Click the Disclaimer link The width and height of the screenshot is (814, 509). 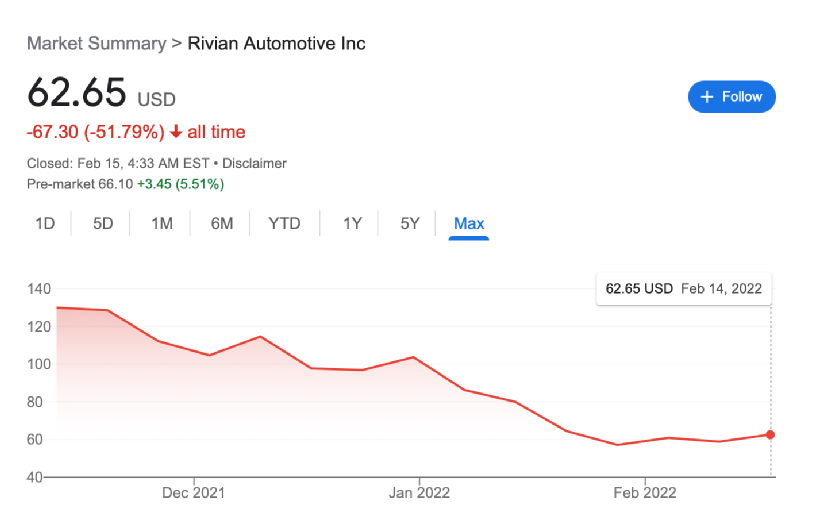254,163
